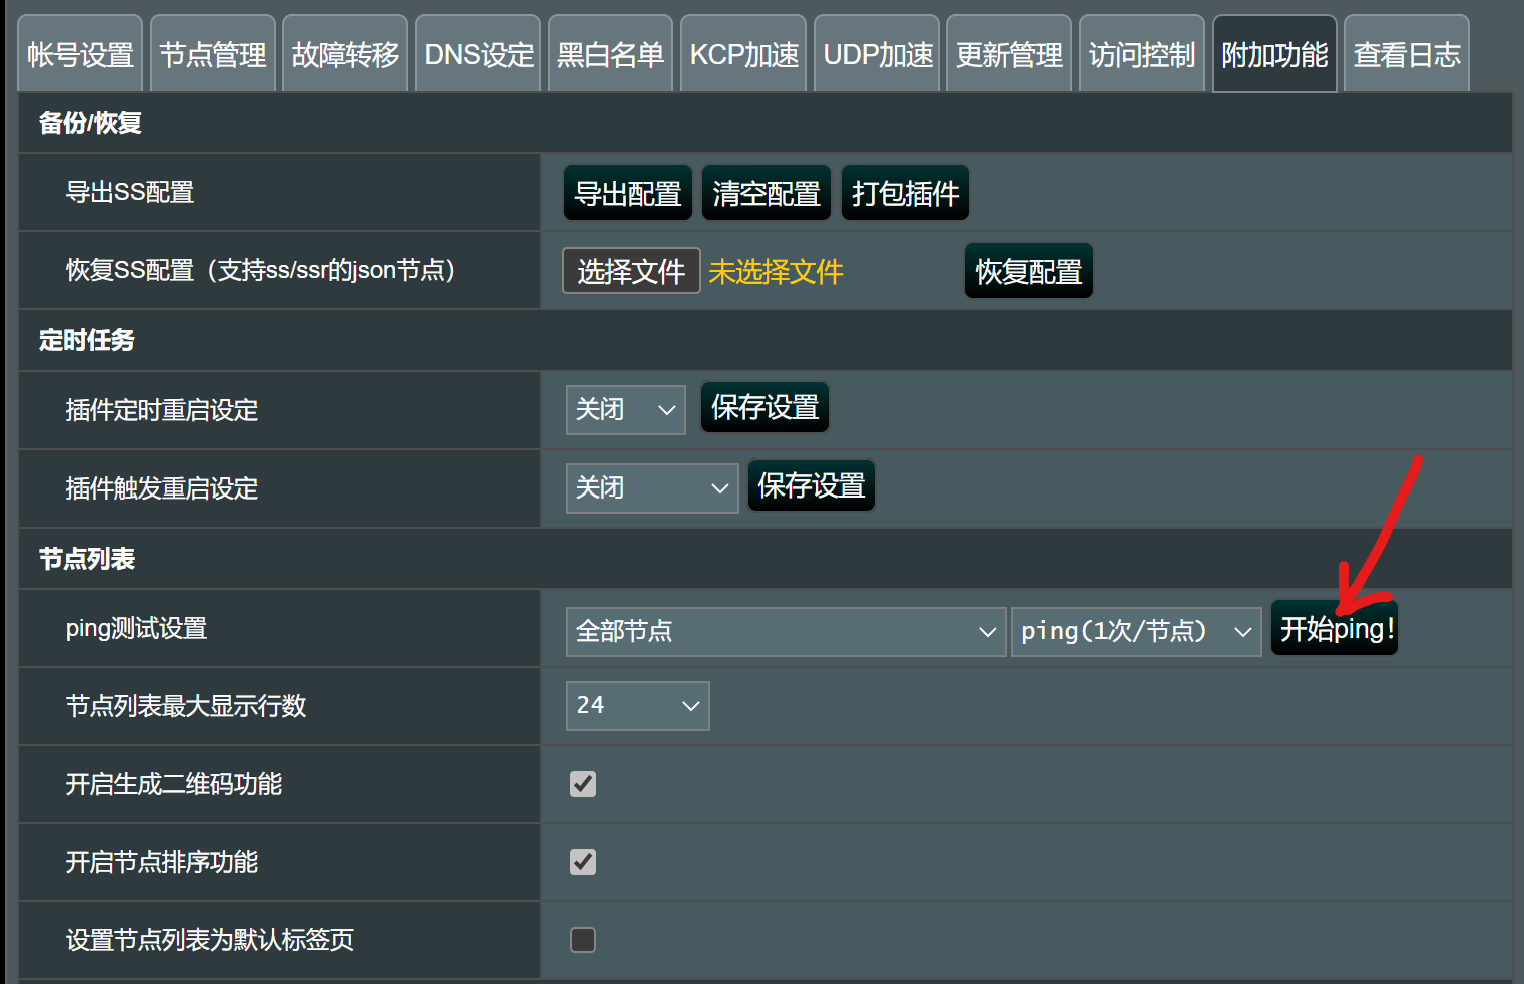Image resolution: width=1524 pixels, height=984 pixels.
Task: Save the 插件触发重启设定 setting
Action: [811, 486]
